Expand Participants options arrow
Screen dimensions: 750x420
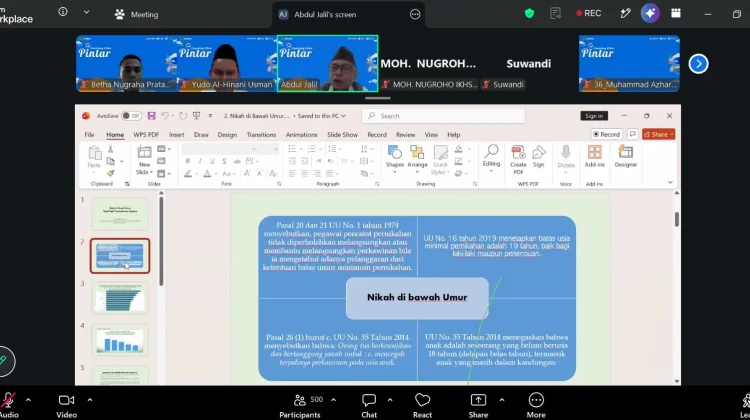pyautogui.click(x=333, y=400)
